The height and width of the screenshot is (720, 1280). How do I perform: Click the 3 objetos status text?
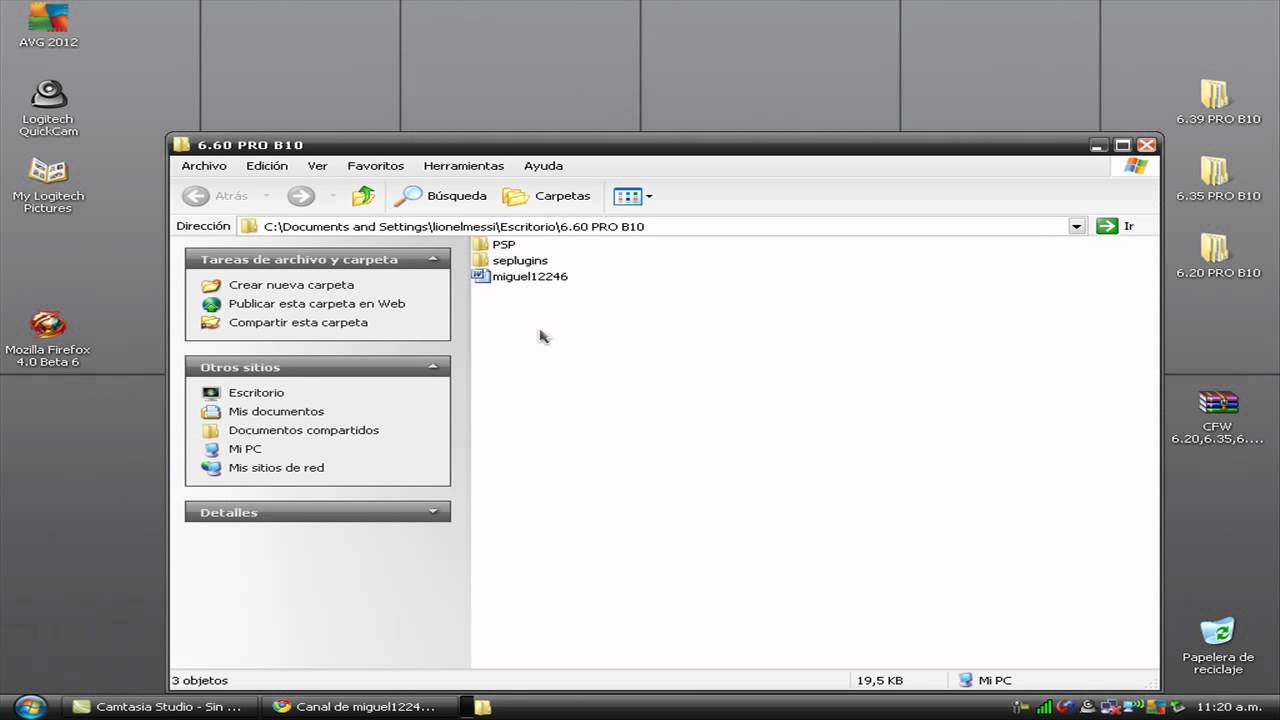click(x=200, y=680)
